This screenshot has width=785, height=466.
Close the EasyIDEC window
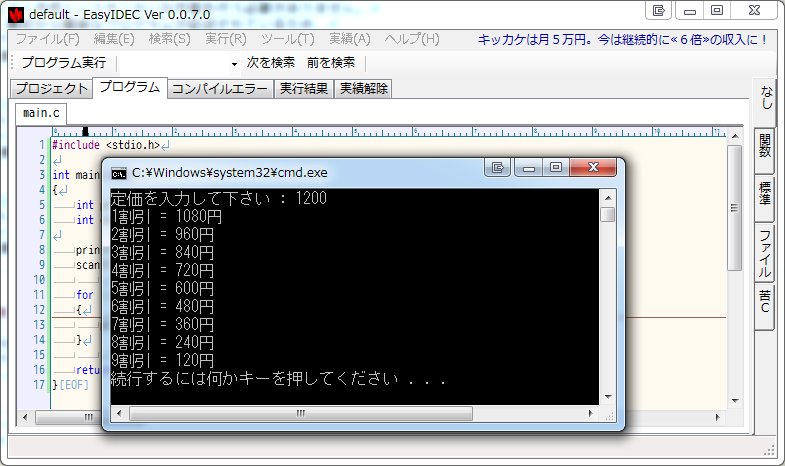click(x=754, y=10)
